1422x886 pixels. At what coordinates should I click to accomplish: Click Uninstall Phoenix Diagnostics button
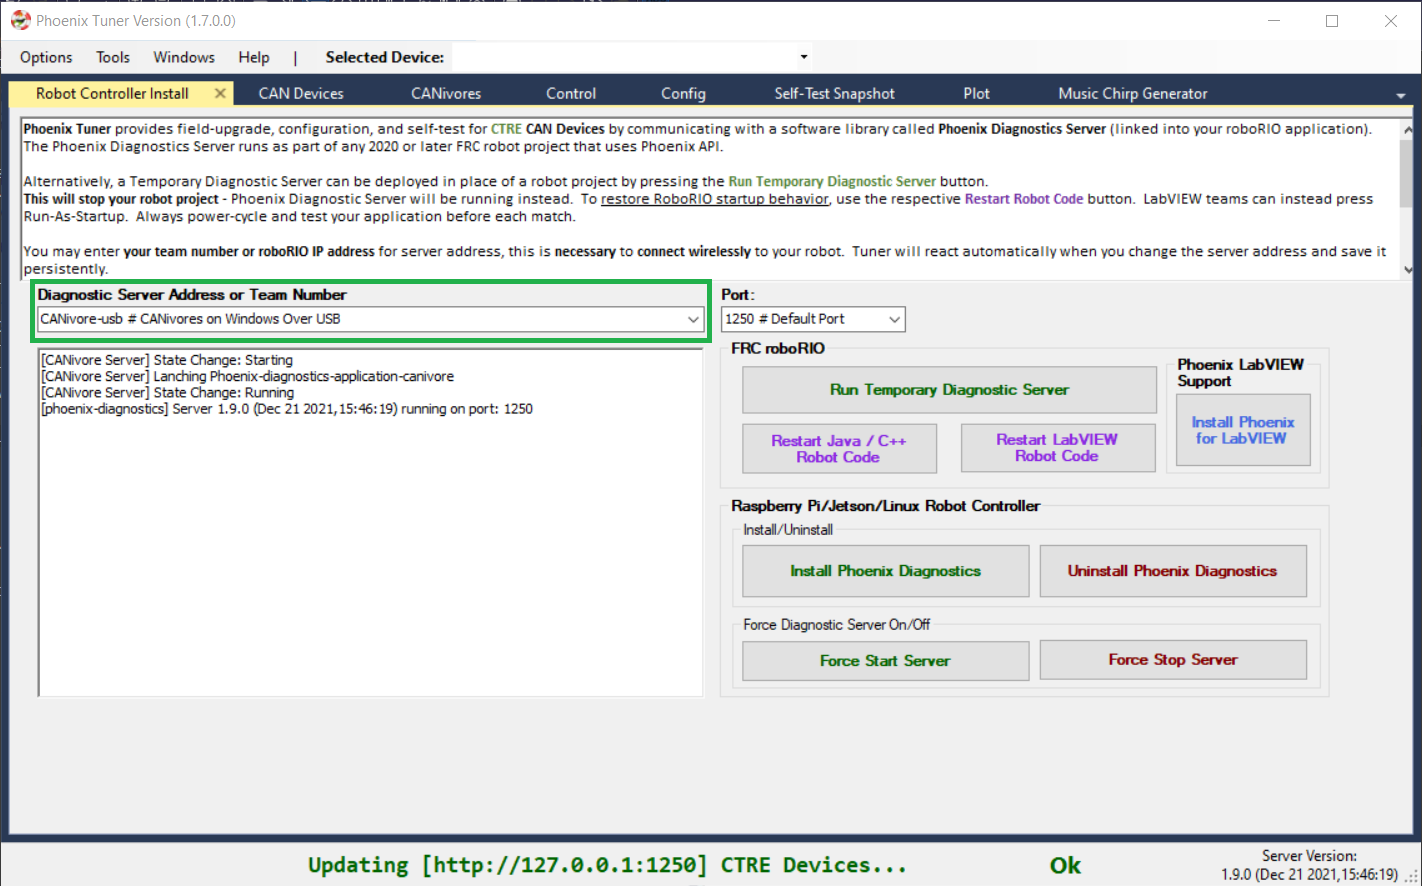[x=1173, y=571]
